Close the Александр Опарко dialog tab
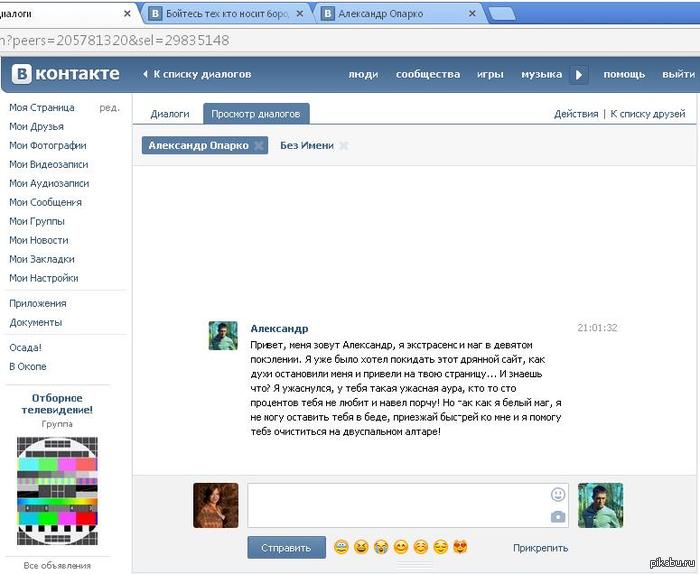Image resolution: width=700 pixels, height=574 pixels. point(258,146)
